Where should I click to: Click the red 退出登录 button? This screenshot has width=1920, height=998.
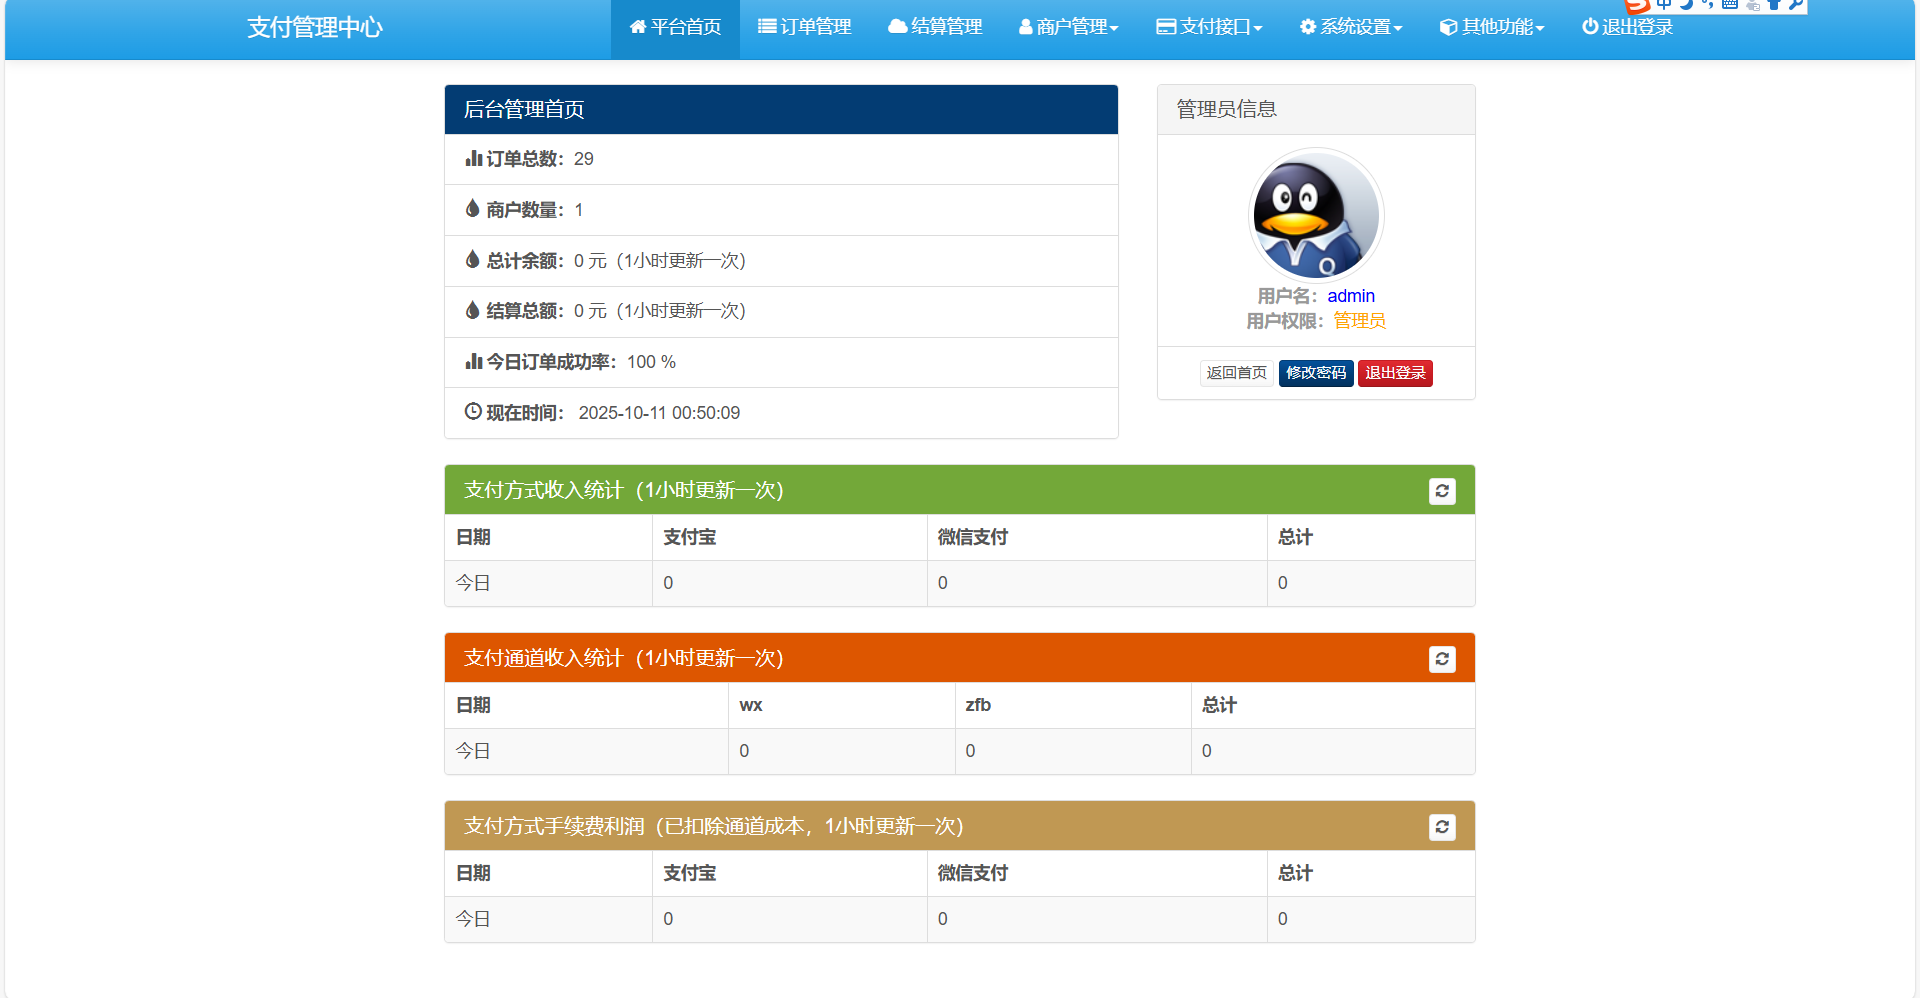[1395, 373]
